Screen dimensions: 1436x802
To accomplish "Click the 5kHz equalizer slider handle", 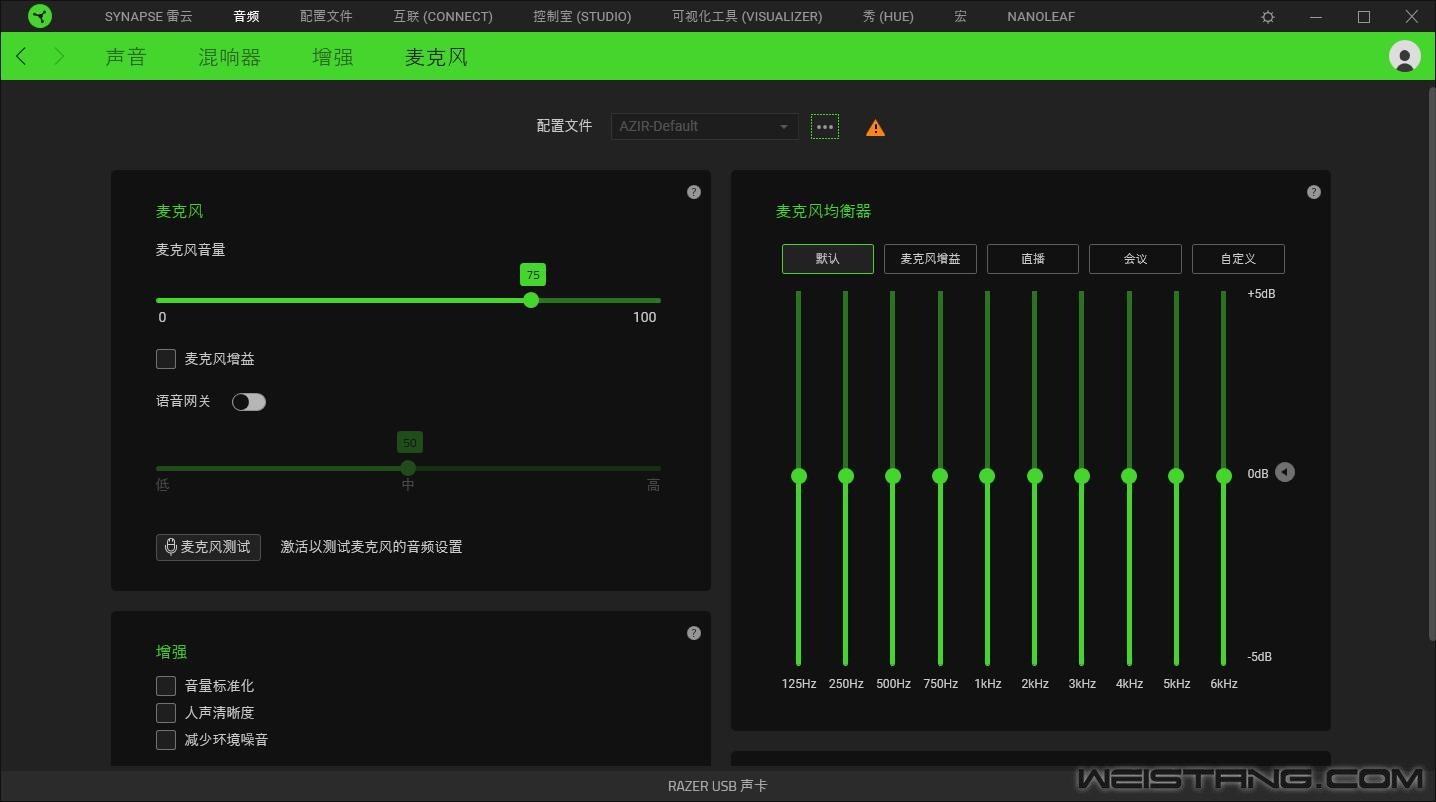I will tap(1176, 476).
